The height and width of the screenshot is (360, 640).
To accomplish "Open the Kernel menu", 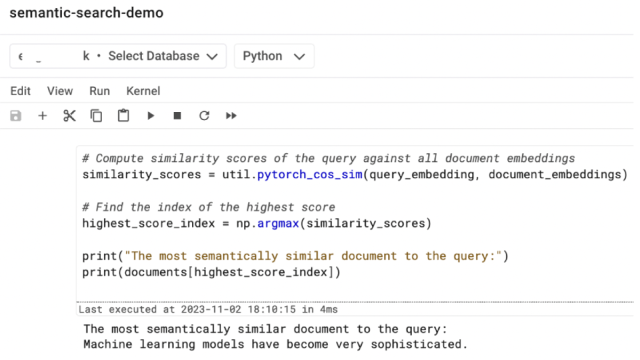I will (143, 91).
